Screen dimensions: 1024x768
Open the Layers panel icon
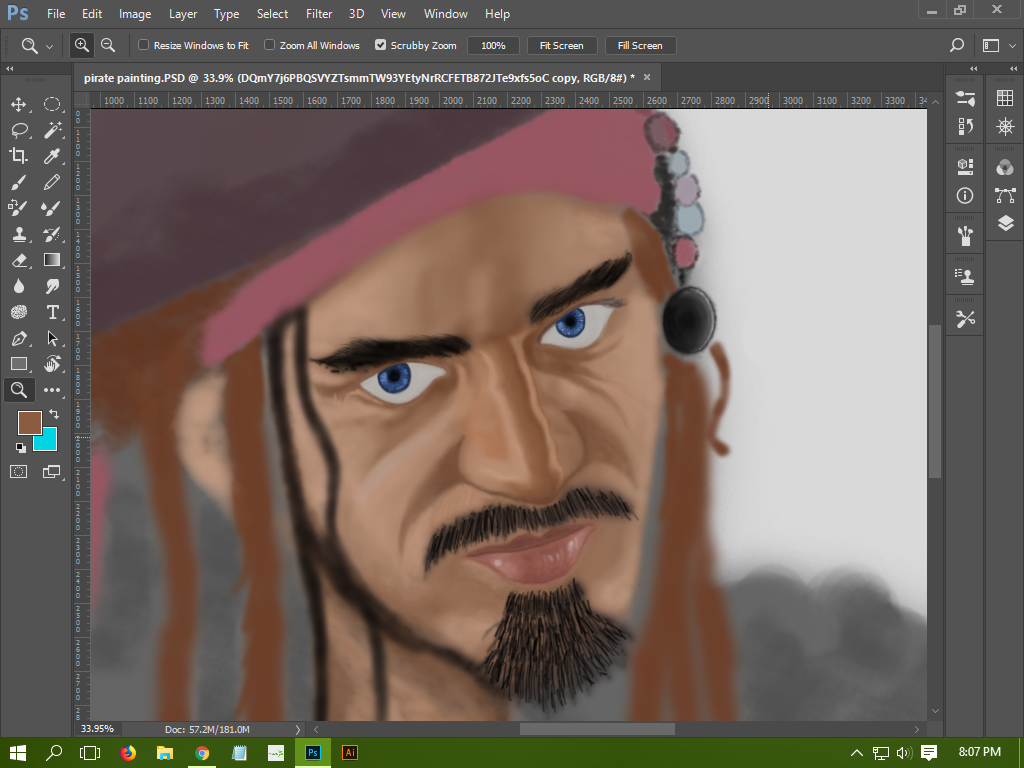pyautogui.click(x=1005, y=224)
